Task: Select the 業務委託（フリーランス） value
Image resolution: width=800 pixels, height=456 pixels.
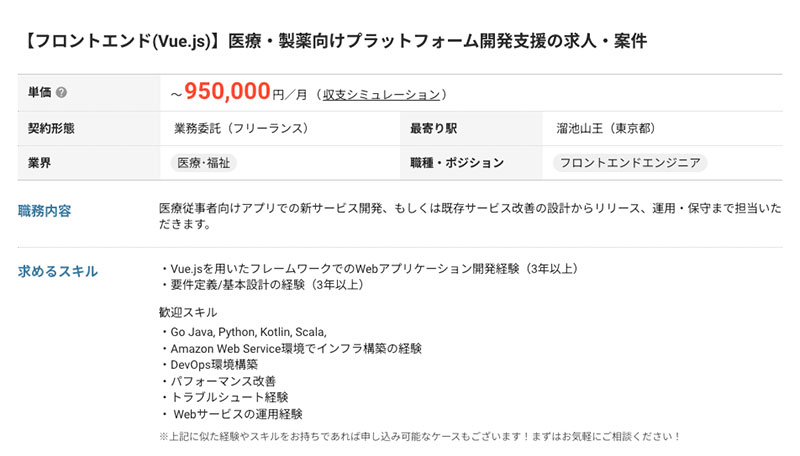Action: point(241,129)
